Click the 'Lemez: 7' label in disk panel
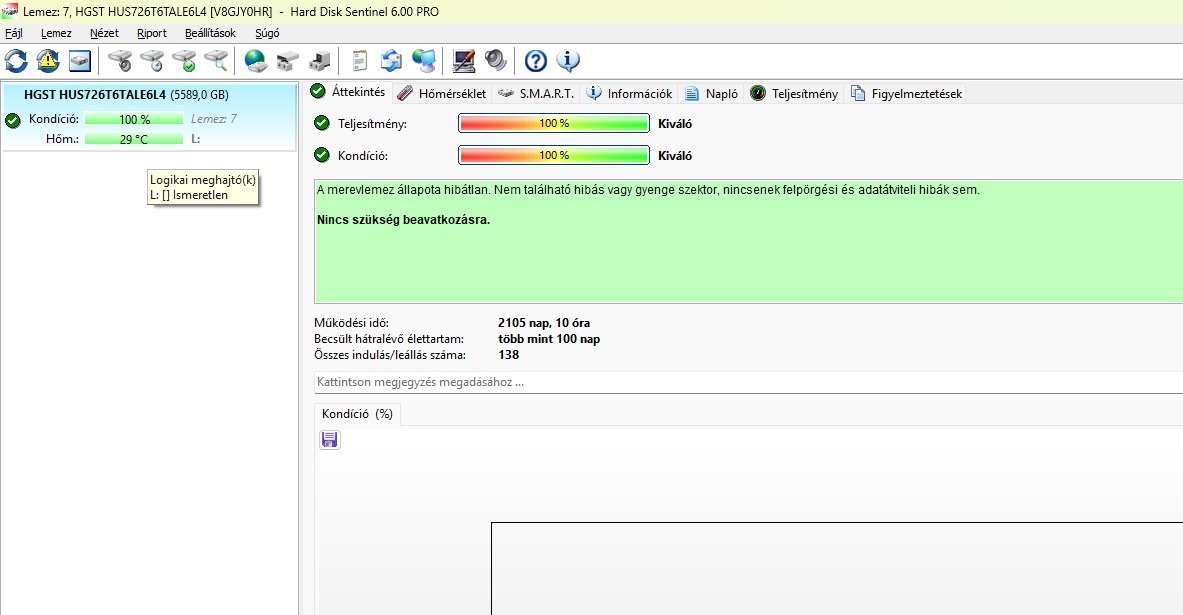This screenshot has width=1183, height=615. (214, 119)
